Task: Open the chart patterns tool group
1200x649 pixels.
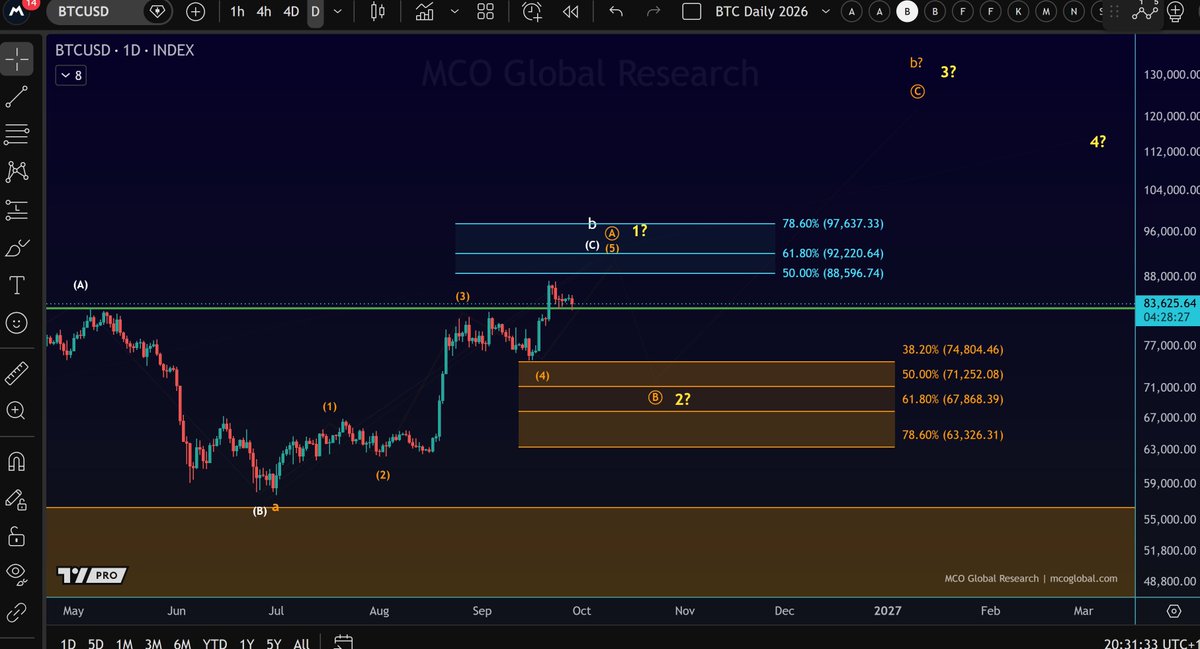Action: (17, 172)
